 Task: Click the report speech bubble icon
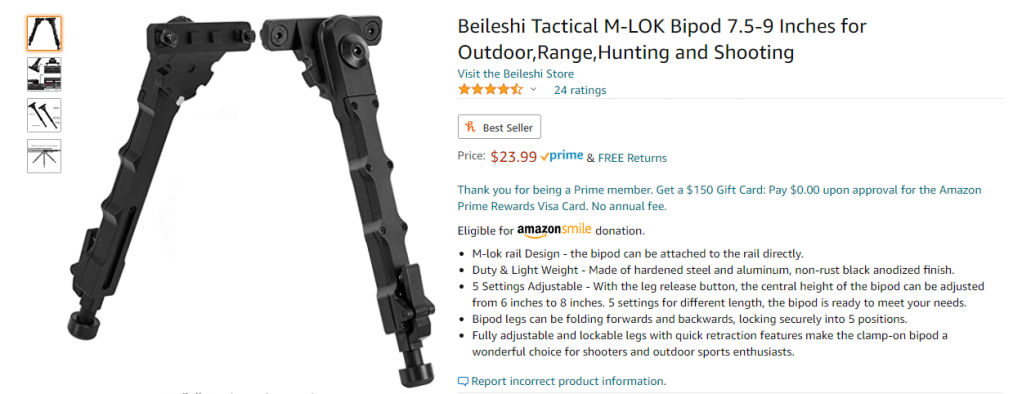coord(463,381)
